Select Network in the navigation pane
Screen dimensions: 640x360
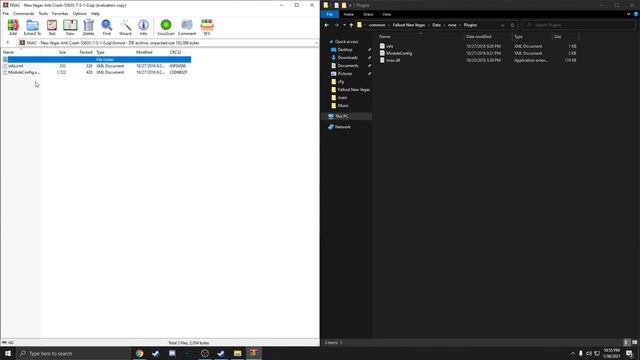(x=342, y=127)
